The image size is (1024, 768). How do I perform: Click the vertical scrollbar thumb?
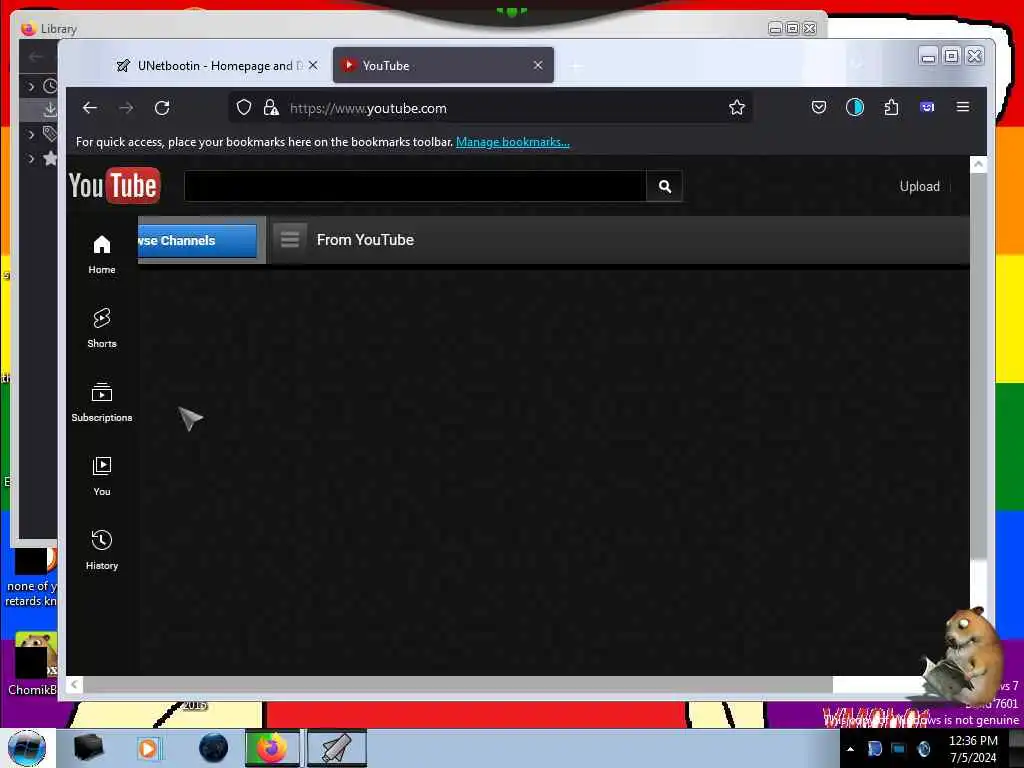click(x=978, y=366)
